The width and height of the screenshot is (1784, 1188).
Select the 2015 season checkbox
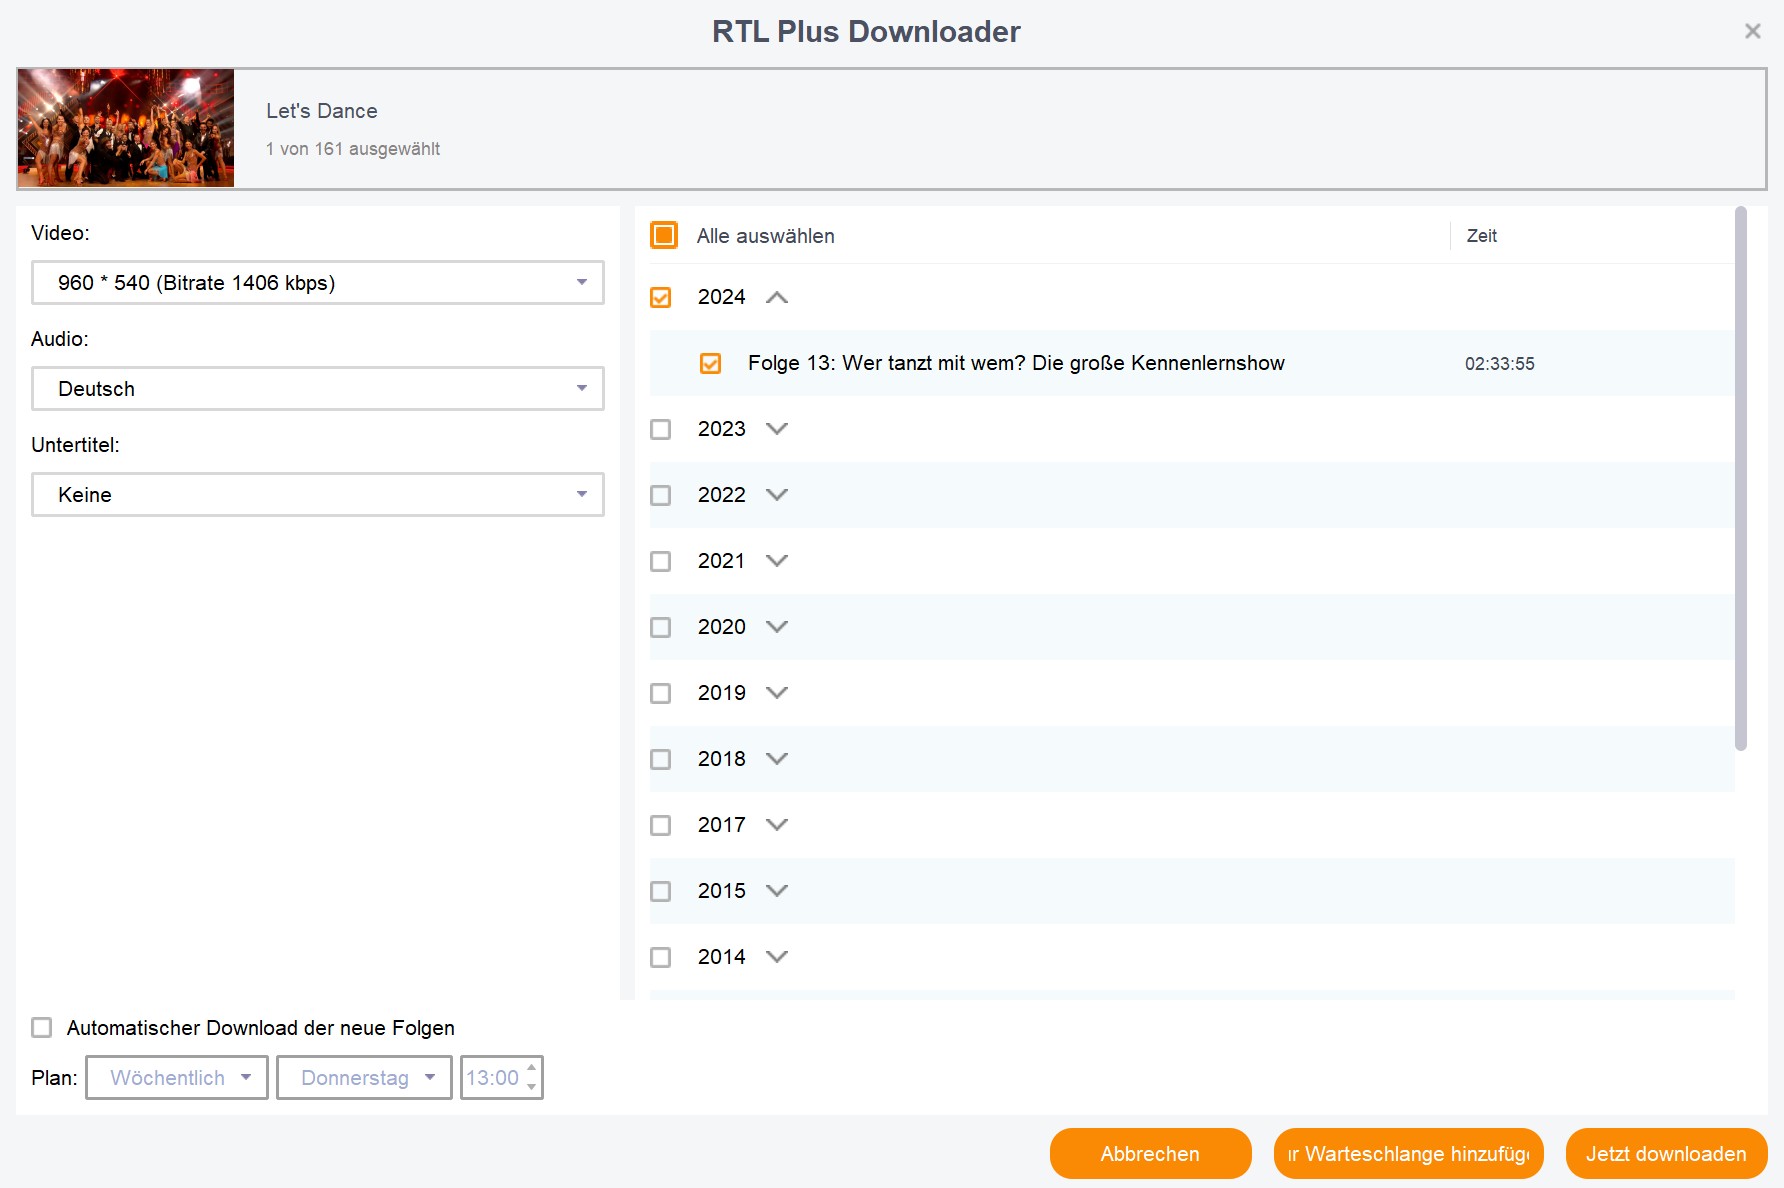661,891
